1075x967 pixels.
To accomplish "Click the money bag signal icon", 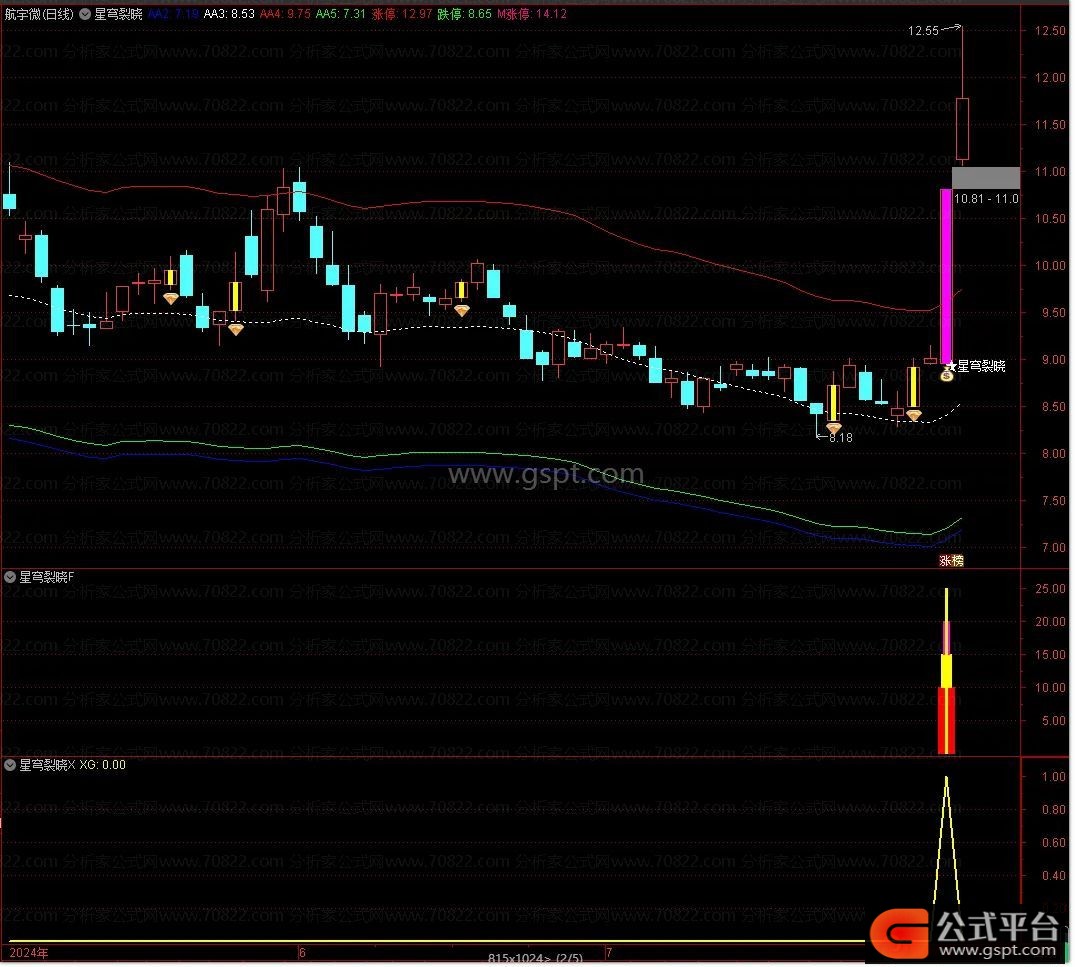I will click(x=948, y=375).
